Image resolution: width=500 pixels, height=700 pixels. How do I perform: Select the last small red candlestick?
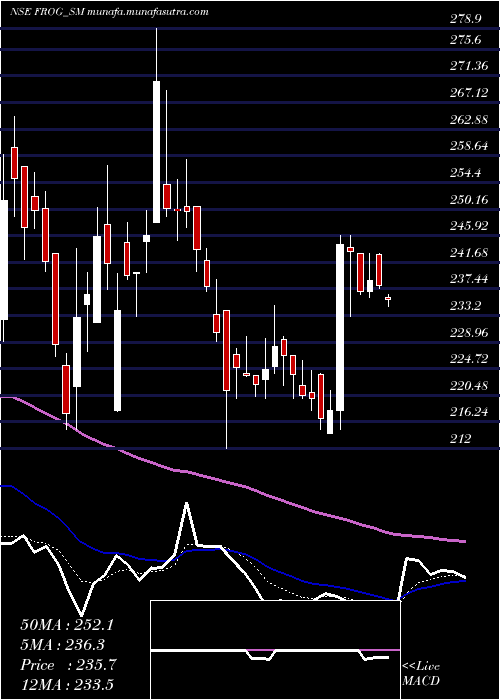pyautogui.click(x=388, y=299)
